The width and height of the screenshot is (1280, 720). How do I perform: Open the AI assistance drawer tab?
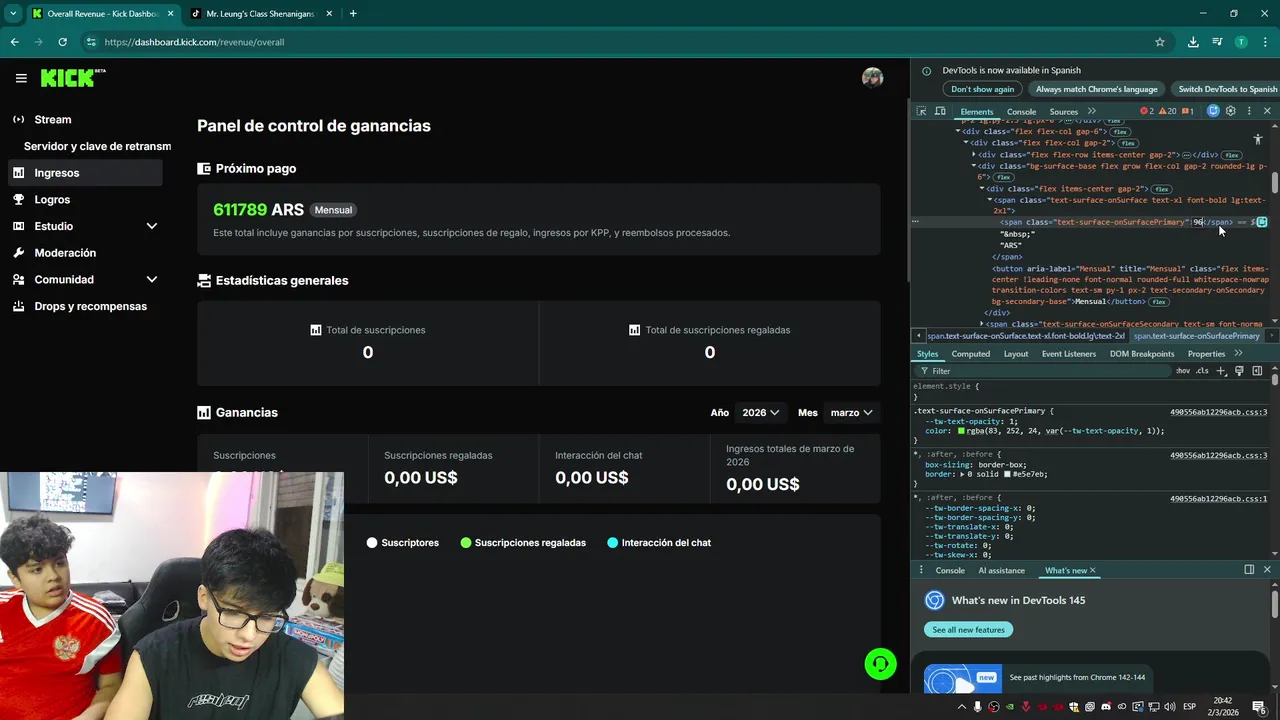1001,570
